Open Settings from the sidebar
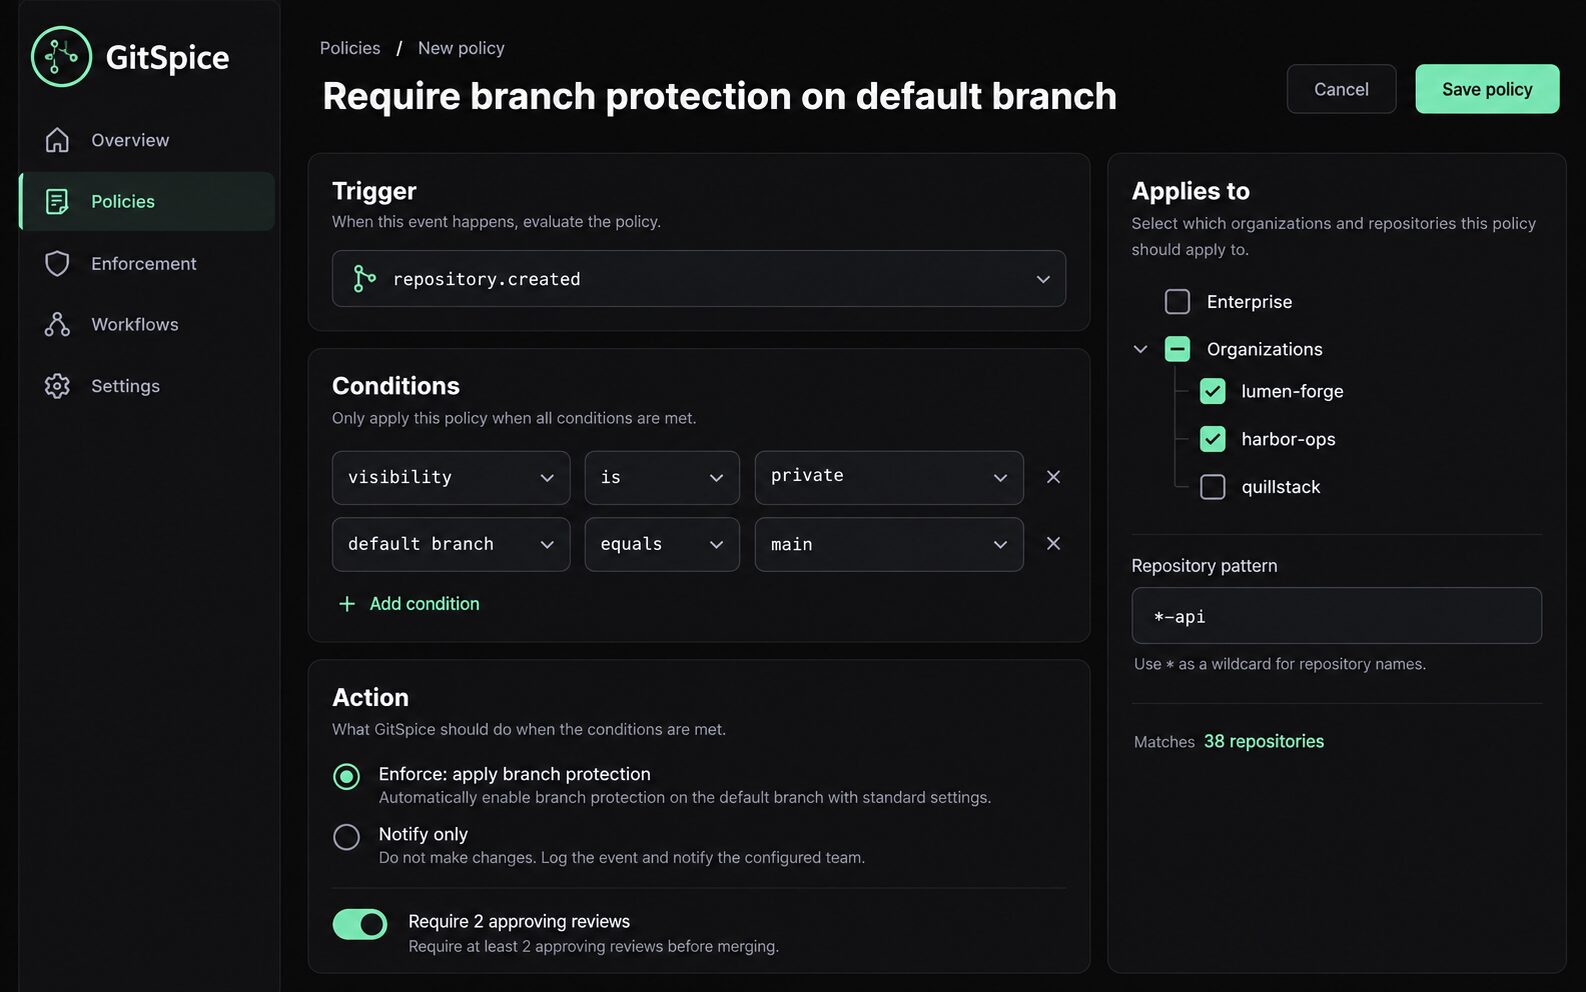This screenshot has height=992, width=1586. coord(147,386)
